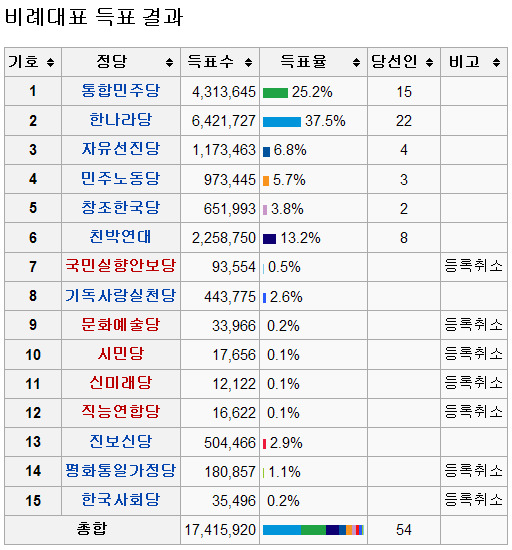Screen dimensions: 512x550
Task: Select vote count 180,857
Action: pyautogui.click(x=230, y=472)
